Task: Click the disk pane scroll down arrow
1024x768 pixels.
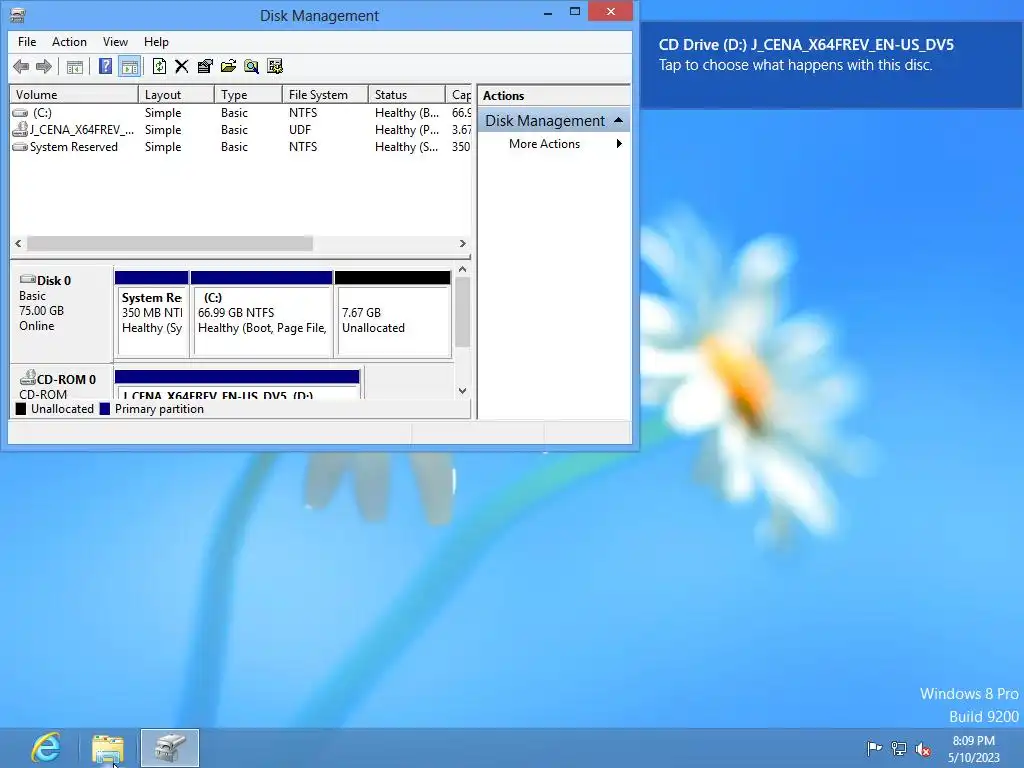Action: pyautogui.click(x=462, y=391)
